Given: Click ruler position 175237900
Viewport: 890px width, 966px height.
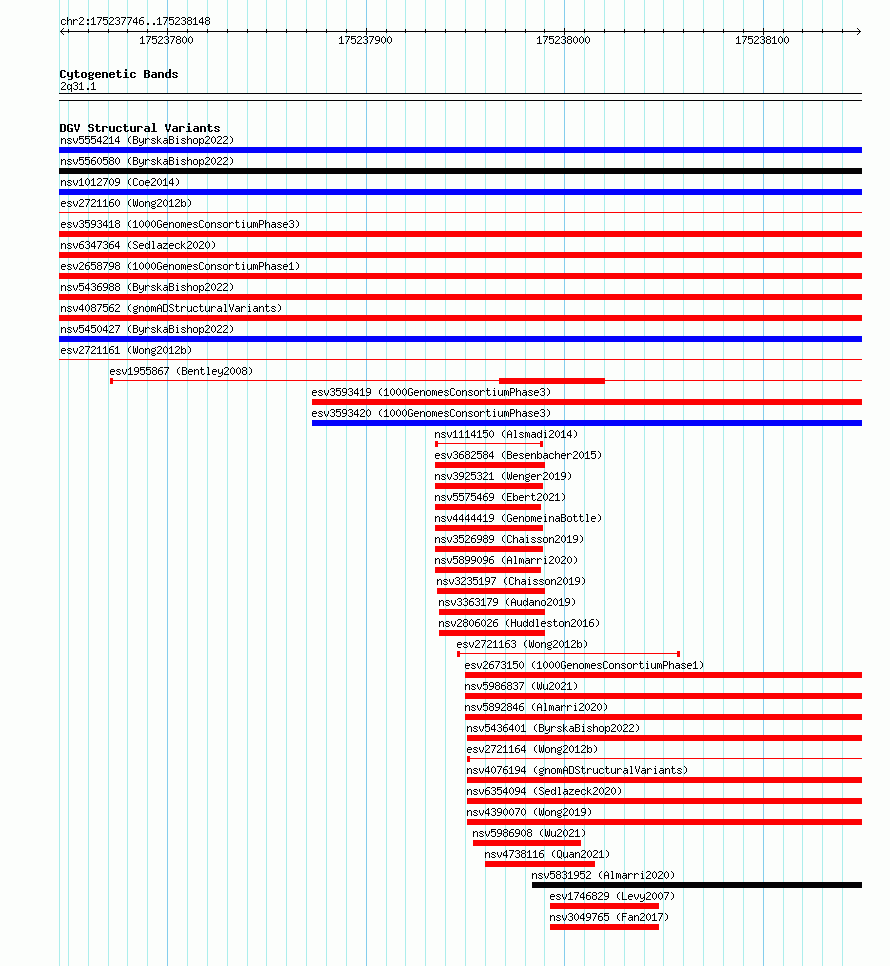Looking at the screenshot, I should tap(365, 40).
